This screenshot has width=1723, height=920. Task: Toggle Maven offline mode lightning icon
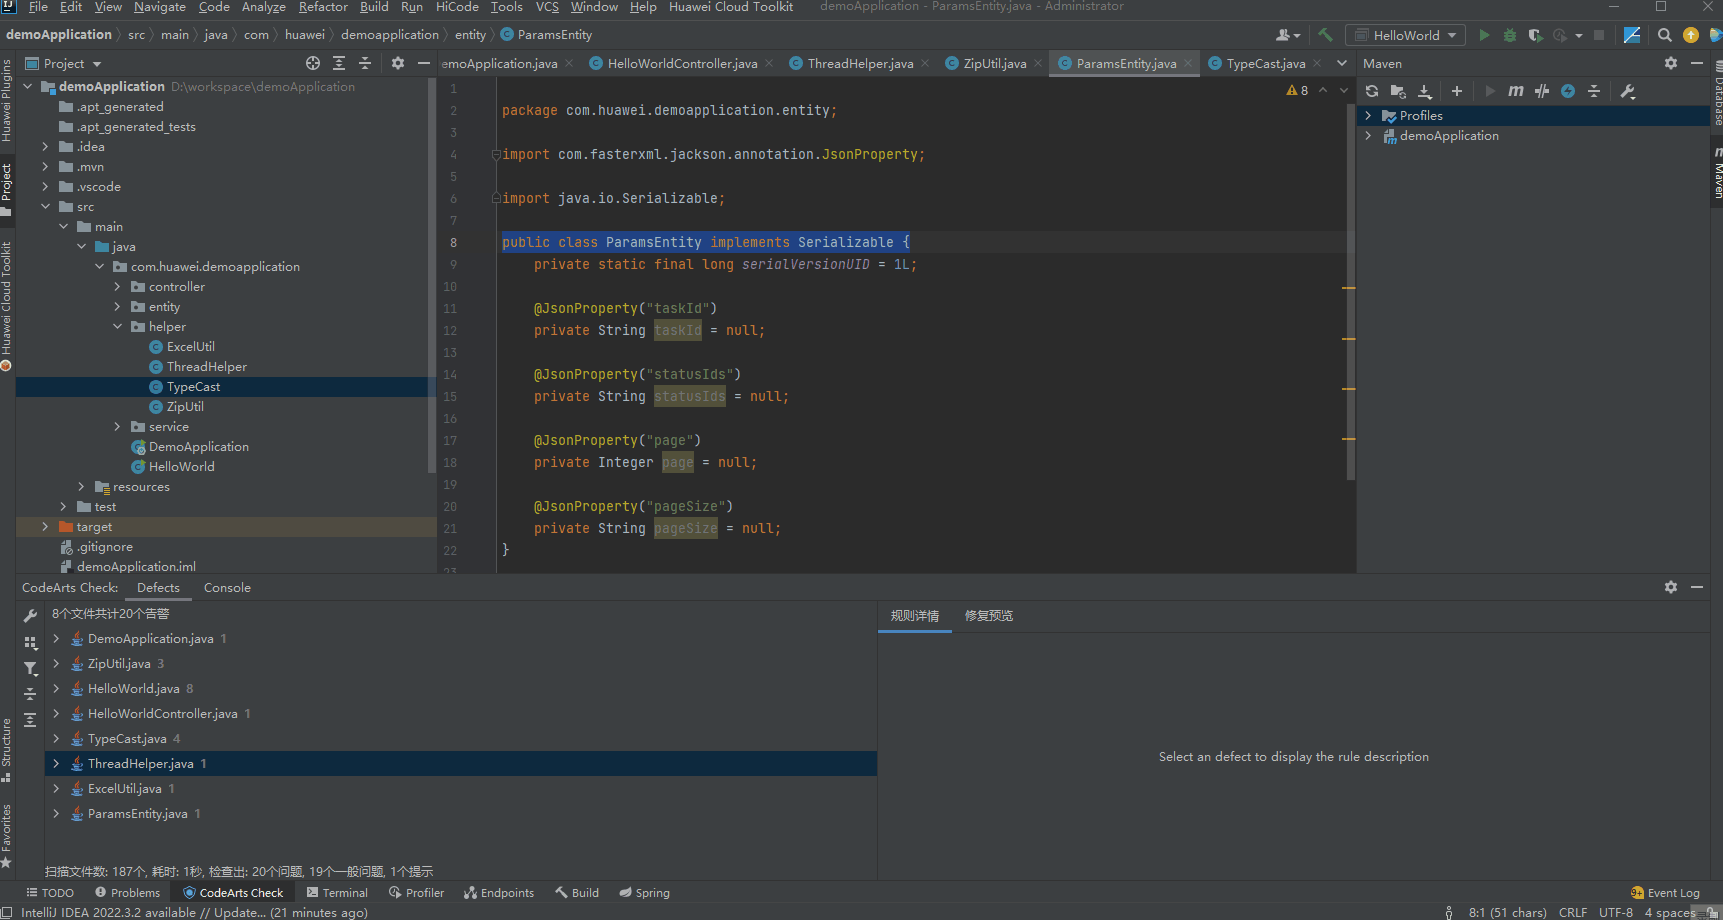1568,91
